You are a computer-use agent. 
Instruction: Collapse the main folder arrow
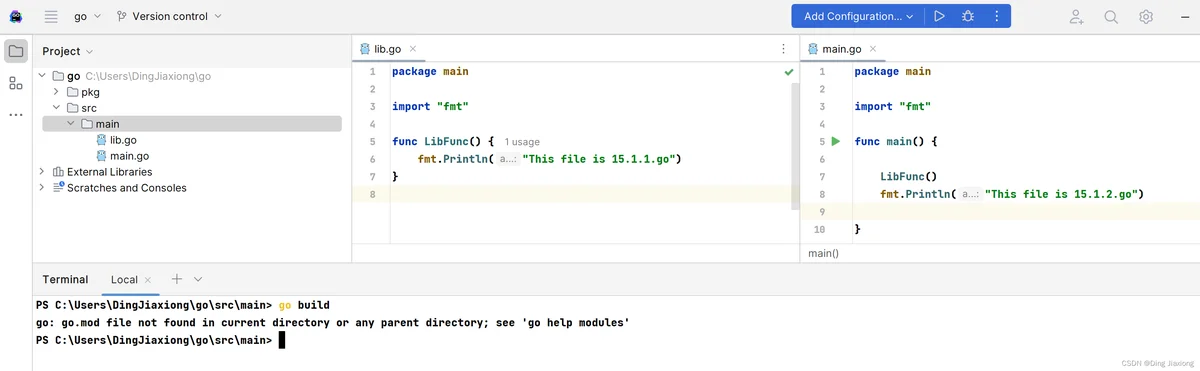[71, 124]
